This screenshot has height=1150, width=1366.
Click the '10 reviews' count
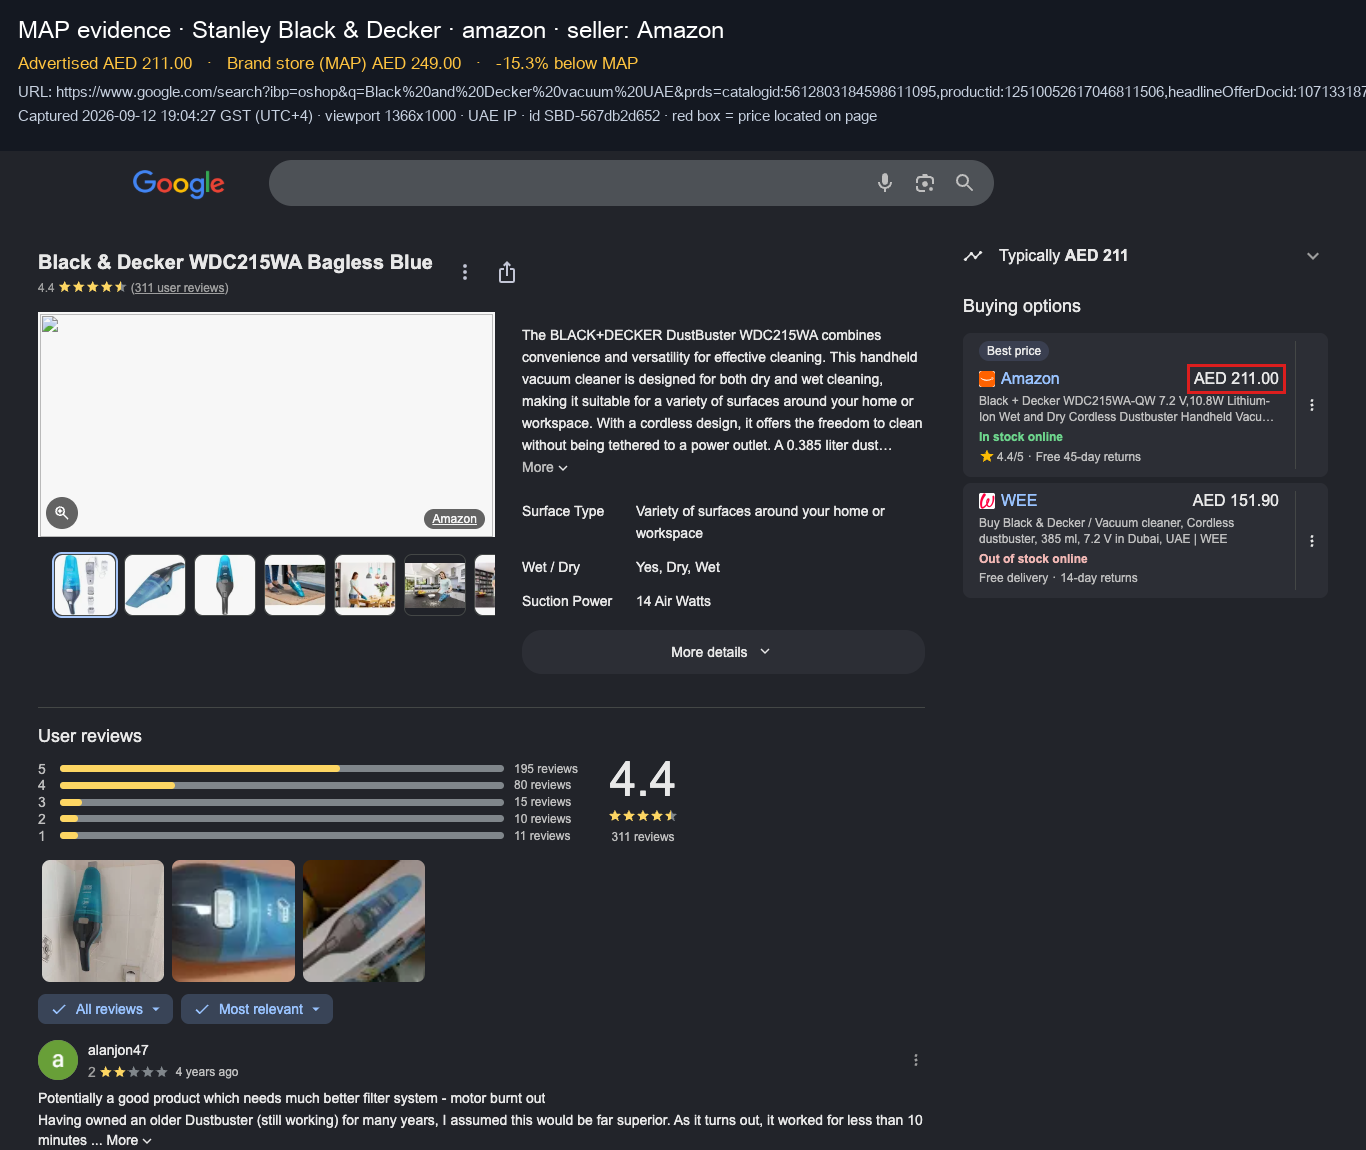pos(543,819)
